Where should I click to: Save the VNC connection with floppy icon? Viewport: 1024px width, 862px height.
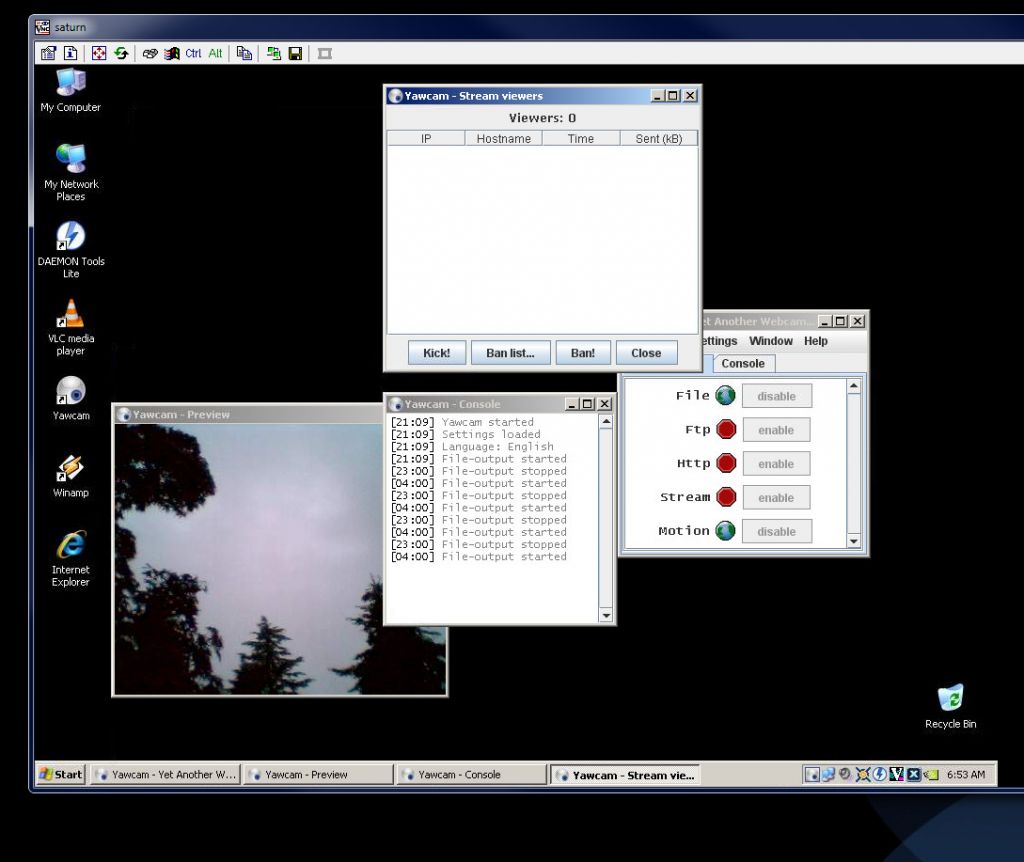click(x=295, y=54)
